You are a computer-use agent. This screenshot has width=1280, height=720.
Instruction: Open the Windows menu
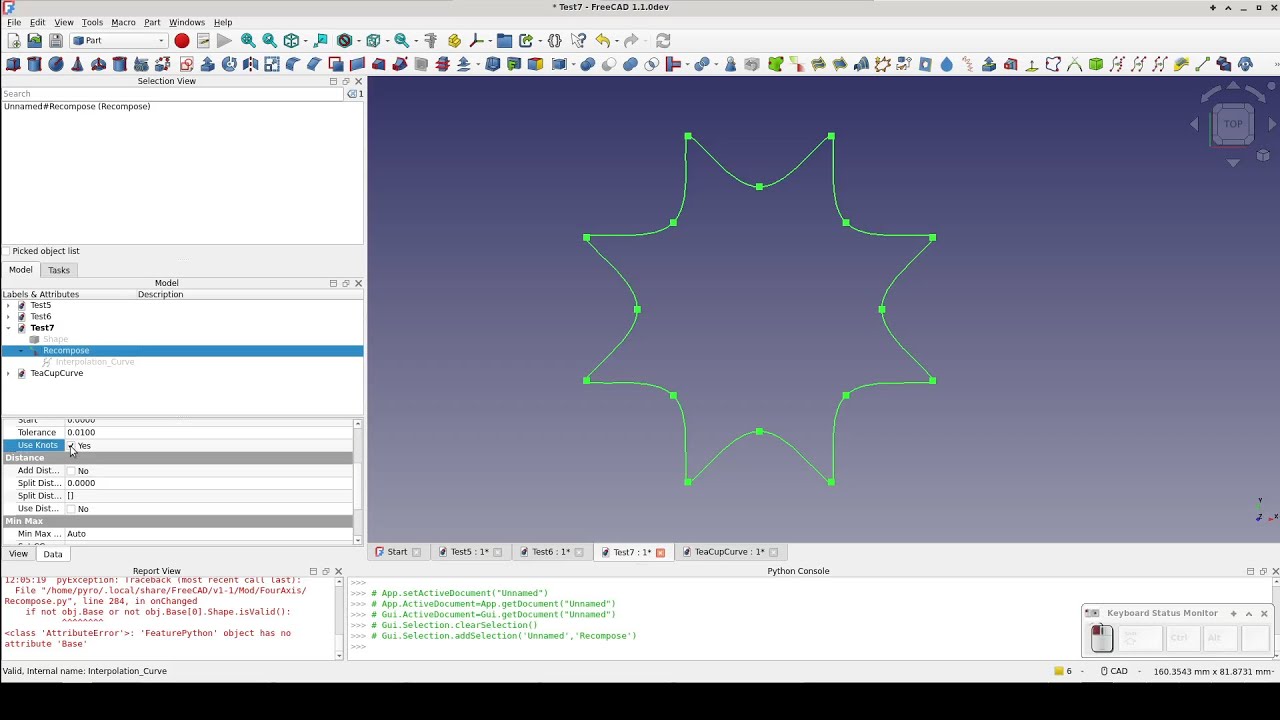click(186, 22)
